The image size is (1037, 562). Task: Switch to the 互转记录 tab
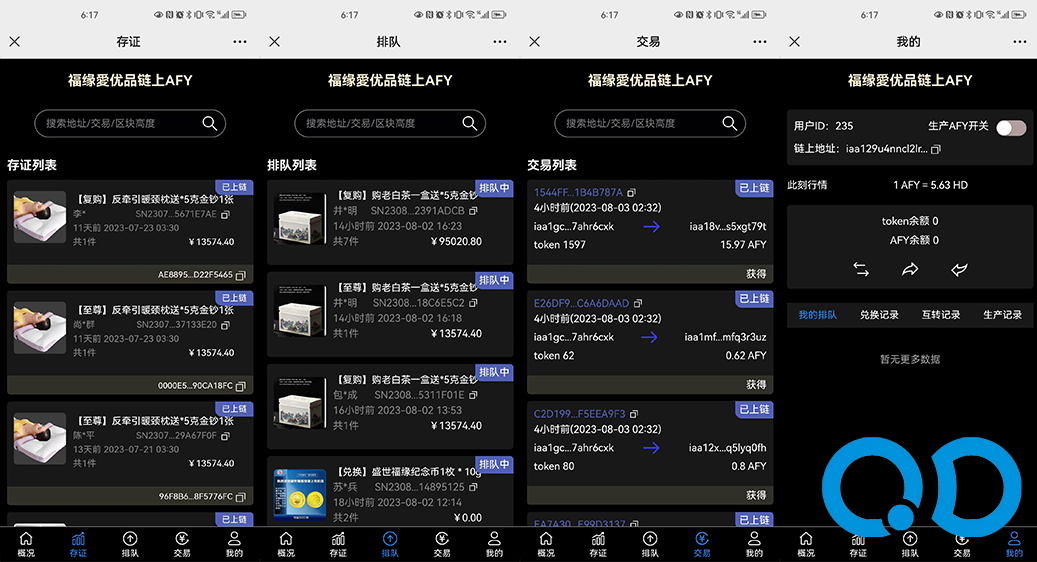(940, 315)
